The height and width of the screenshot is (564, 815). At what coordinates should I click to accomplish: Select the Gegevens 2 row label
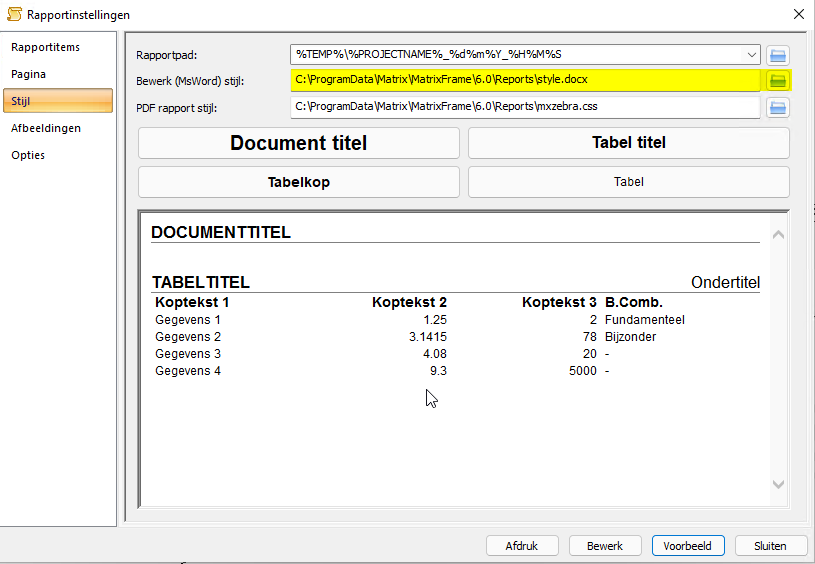188,337
